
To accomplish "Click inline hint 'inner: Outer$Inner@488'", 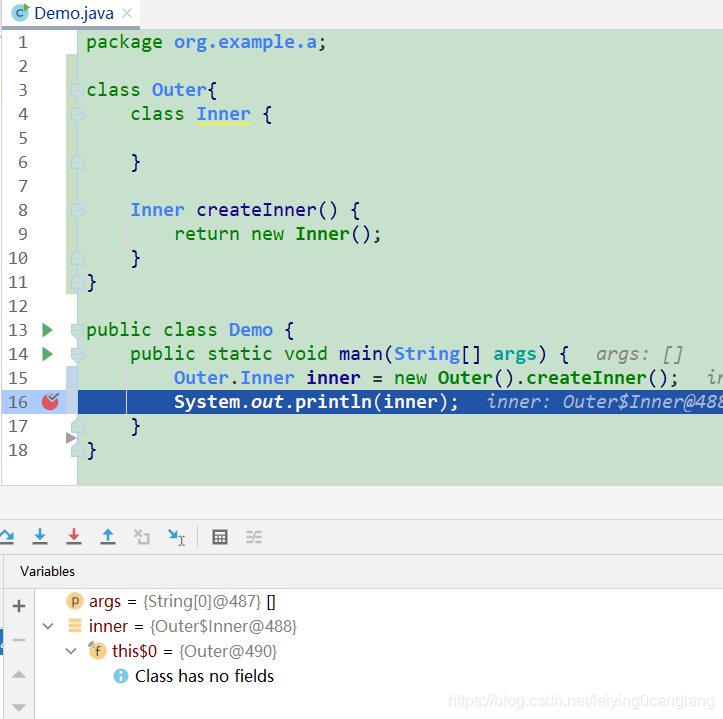I will [x=605, y=402].
